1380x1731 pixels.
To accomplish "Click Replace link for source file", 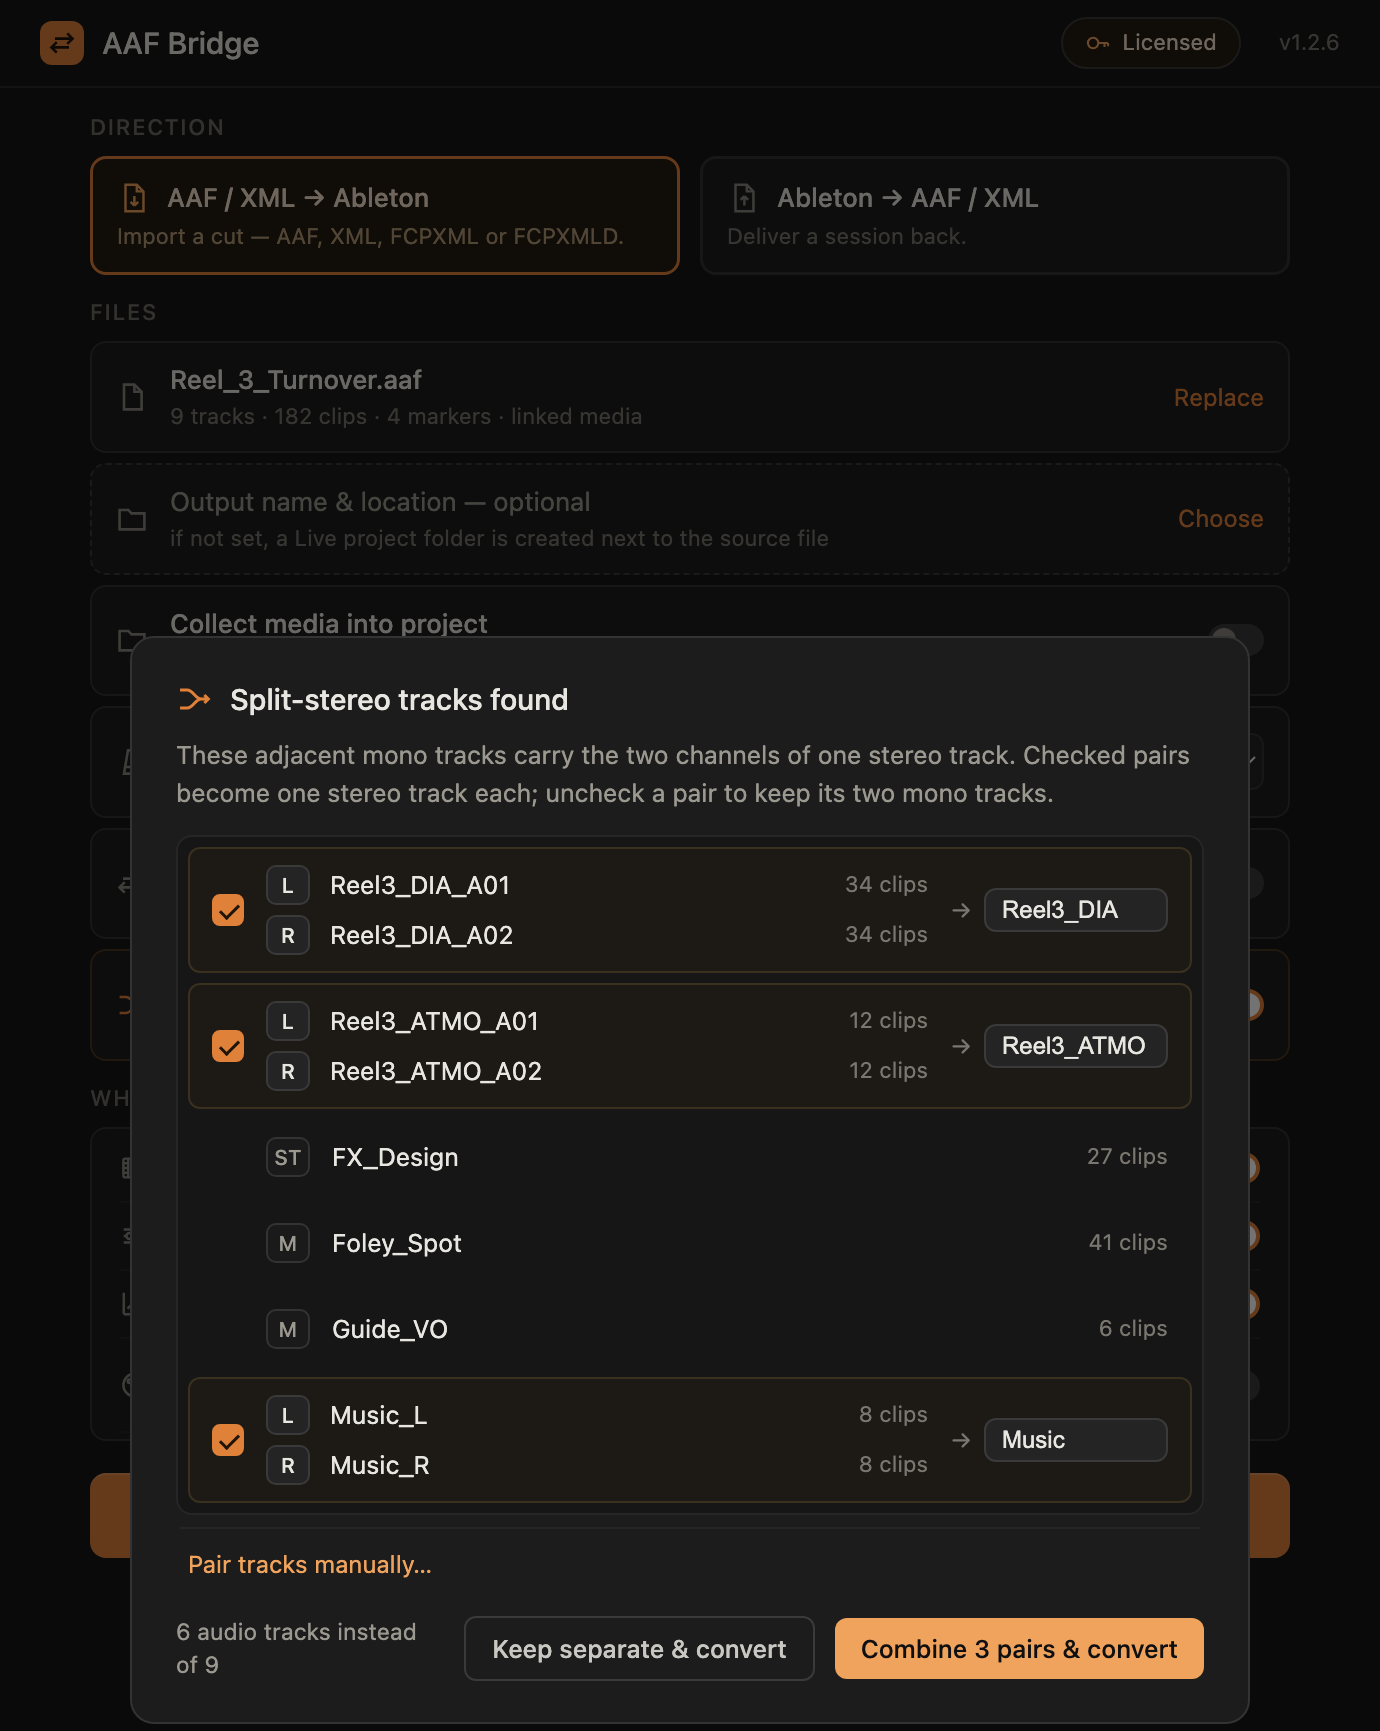I will 1218,397.
